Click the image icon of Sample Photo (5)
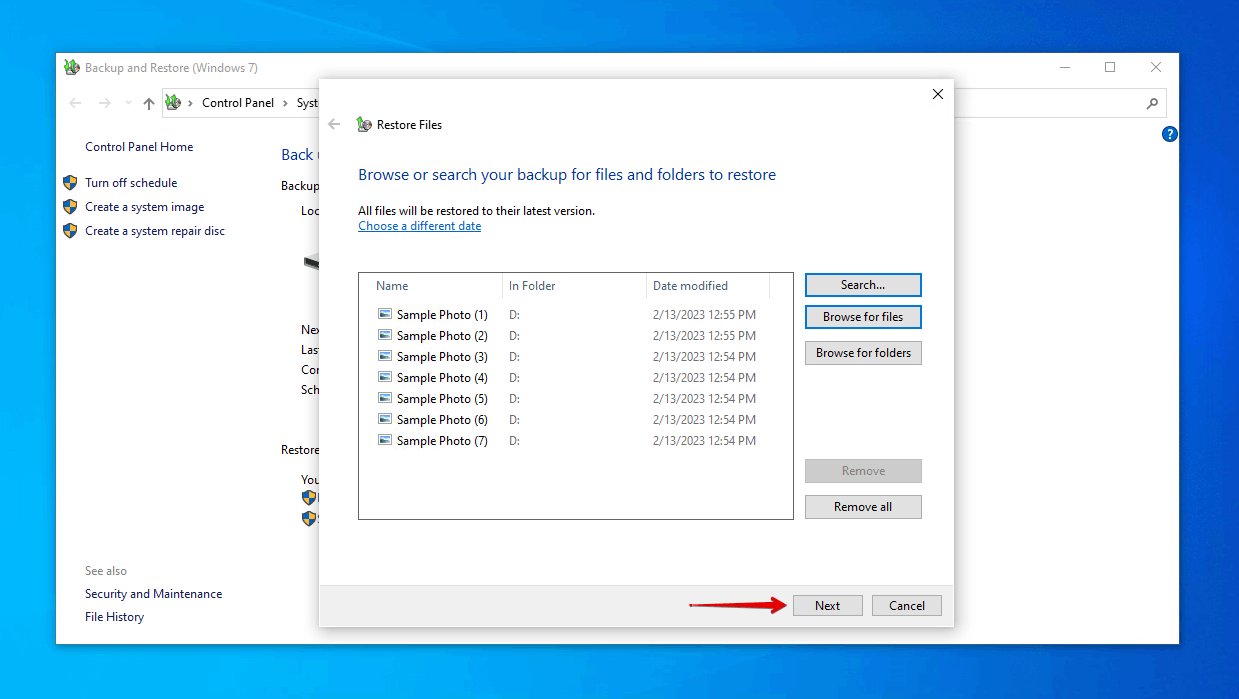 [x=385, y=398]
